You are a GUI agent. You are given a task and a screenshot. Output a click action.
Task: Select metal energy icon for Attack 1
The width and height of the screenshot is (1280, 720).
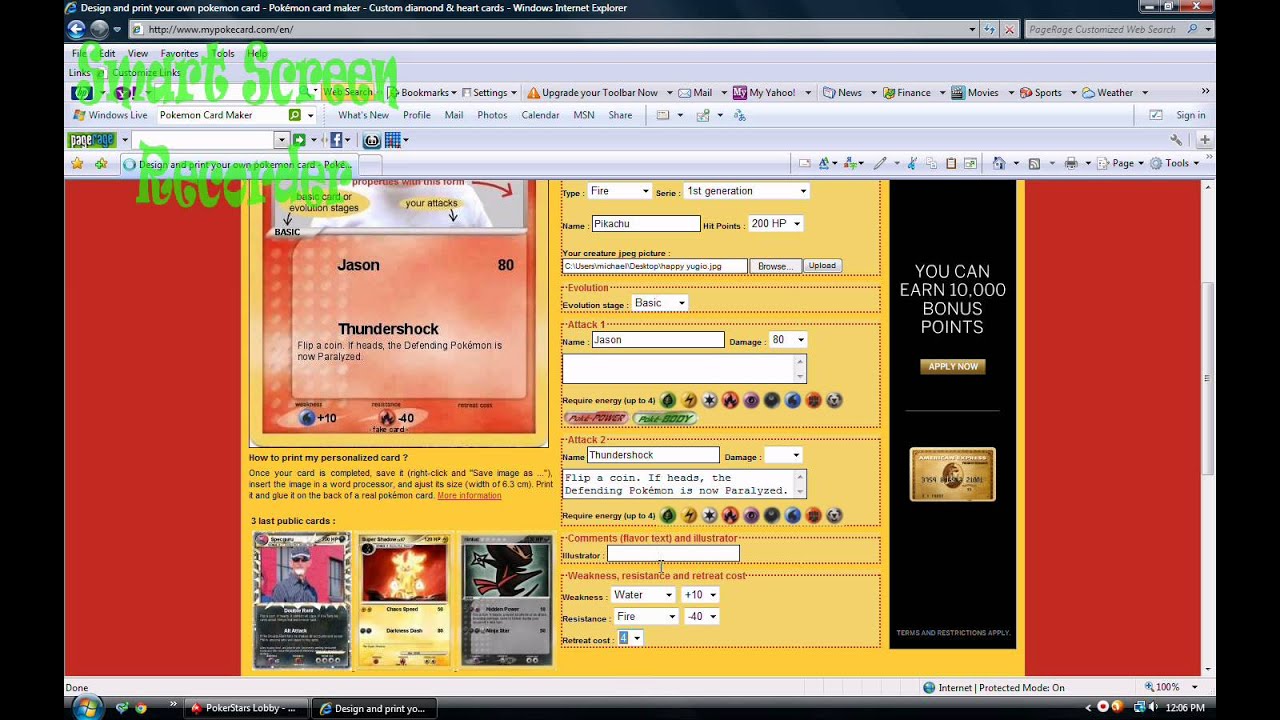(x=834, y=400)
